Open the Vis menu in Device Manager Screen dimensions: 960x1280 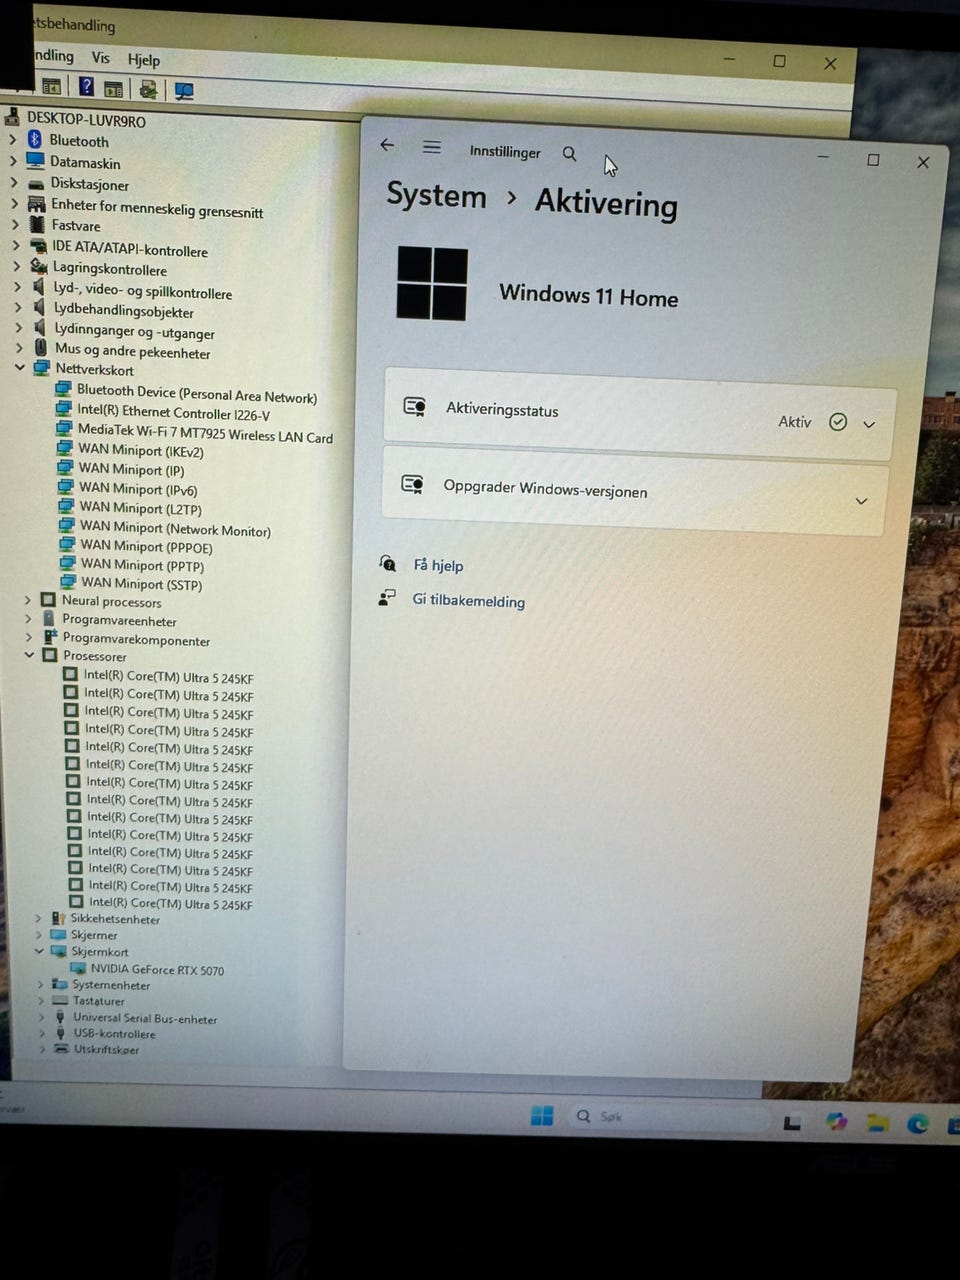pyautogui.click(x=100, y=57)
